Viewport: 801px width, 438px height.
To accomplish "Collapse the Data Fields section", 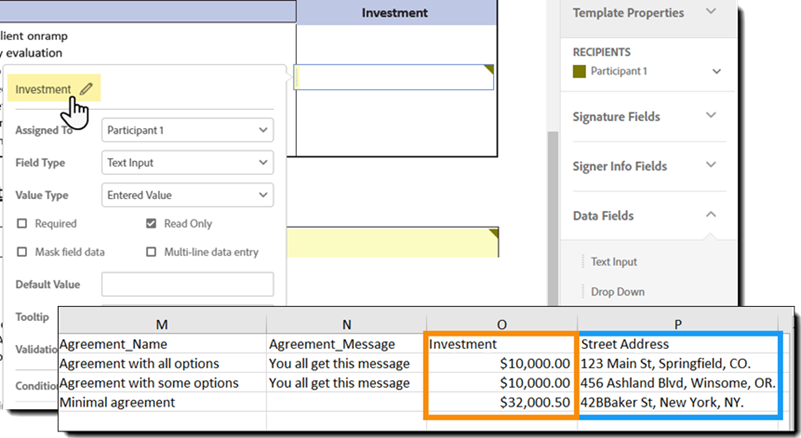I will [711, 215].
